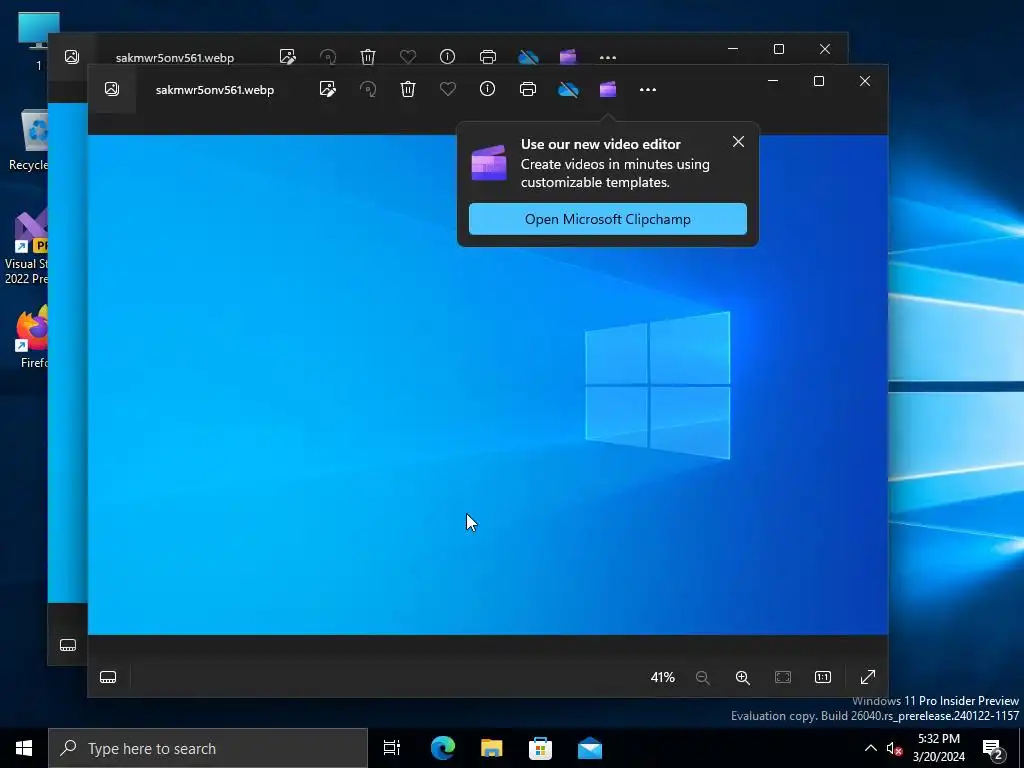Zoom in on the image

point(743,677)
